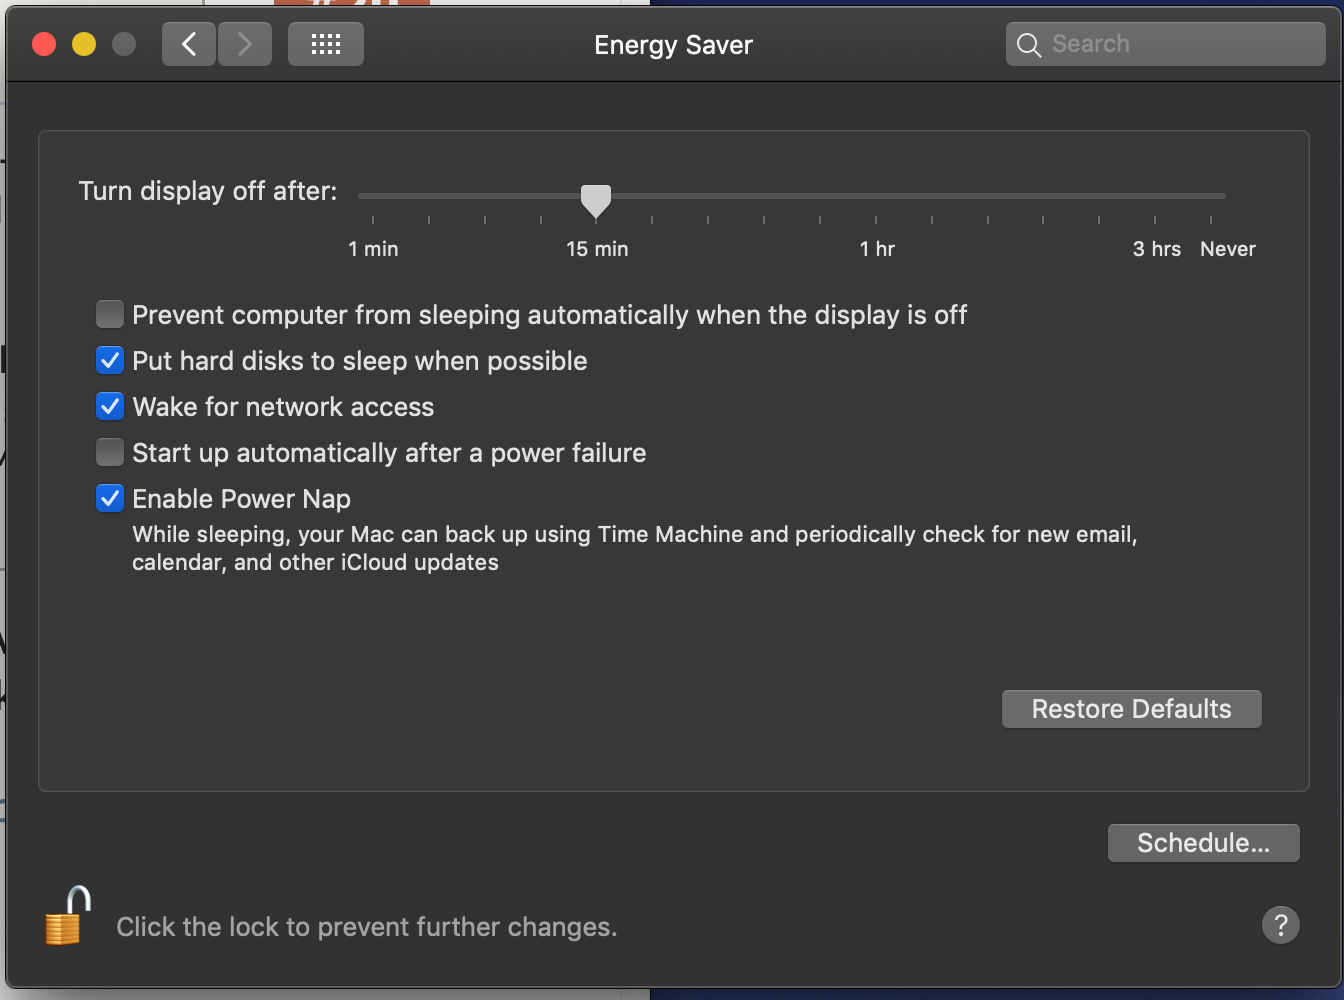Show all preferences with the grid icon
This screenshot has height=1000, width=1344.
(x=326, y=44)
